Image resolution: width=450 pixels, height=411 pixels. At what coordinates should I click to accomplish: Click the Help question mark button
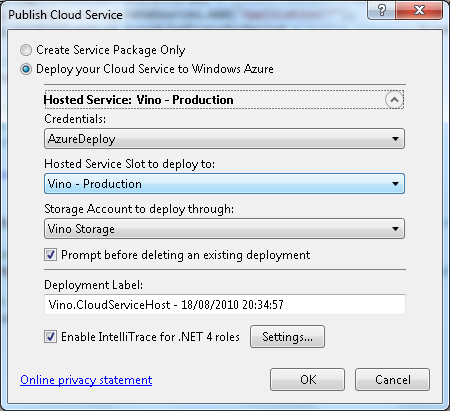(382, 10)
